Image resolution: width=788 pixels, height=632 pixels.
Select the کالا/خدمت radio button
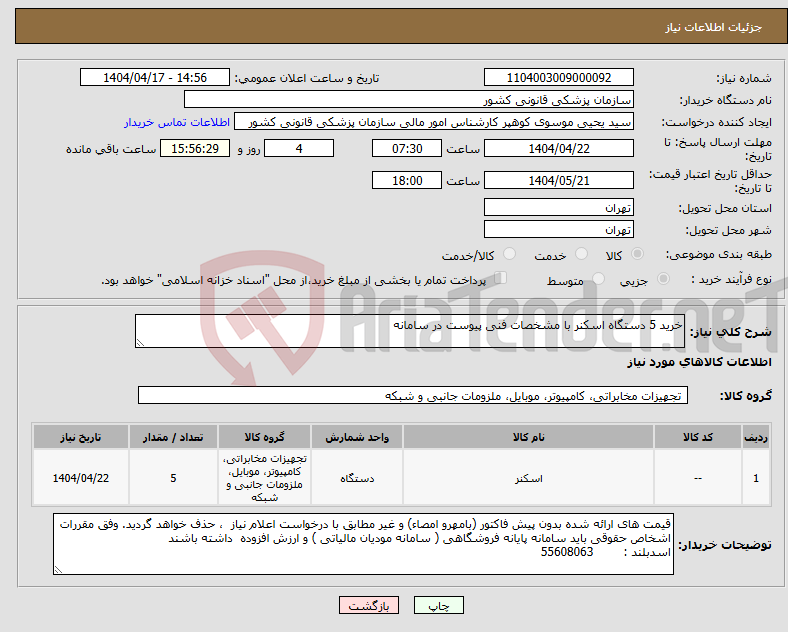pos(509,254)
